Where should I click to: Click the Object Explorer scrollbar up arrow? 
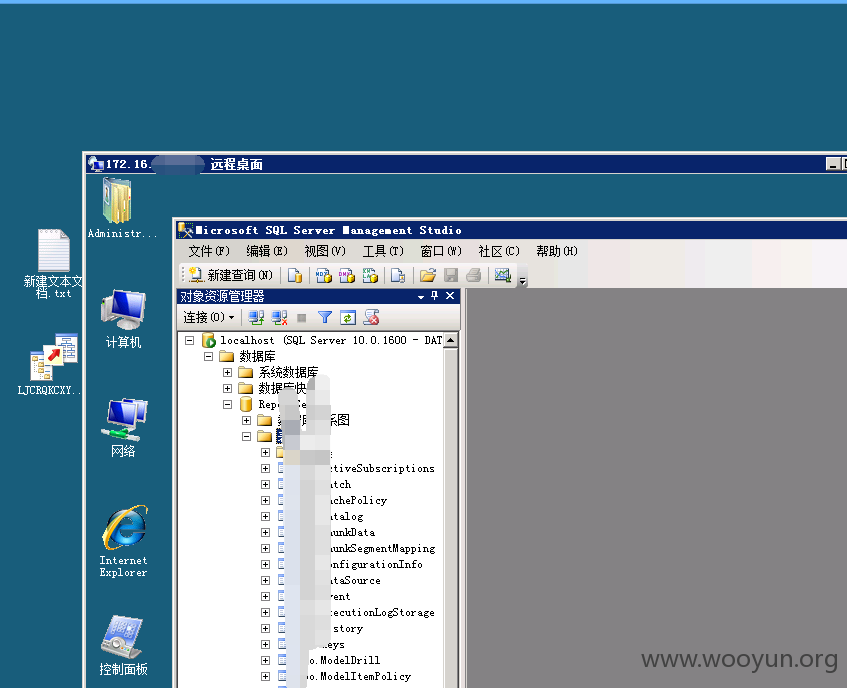pos(451,340)
